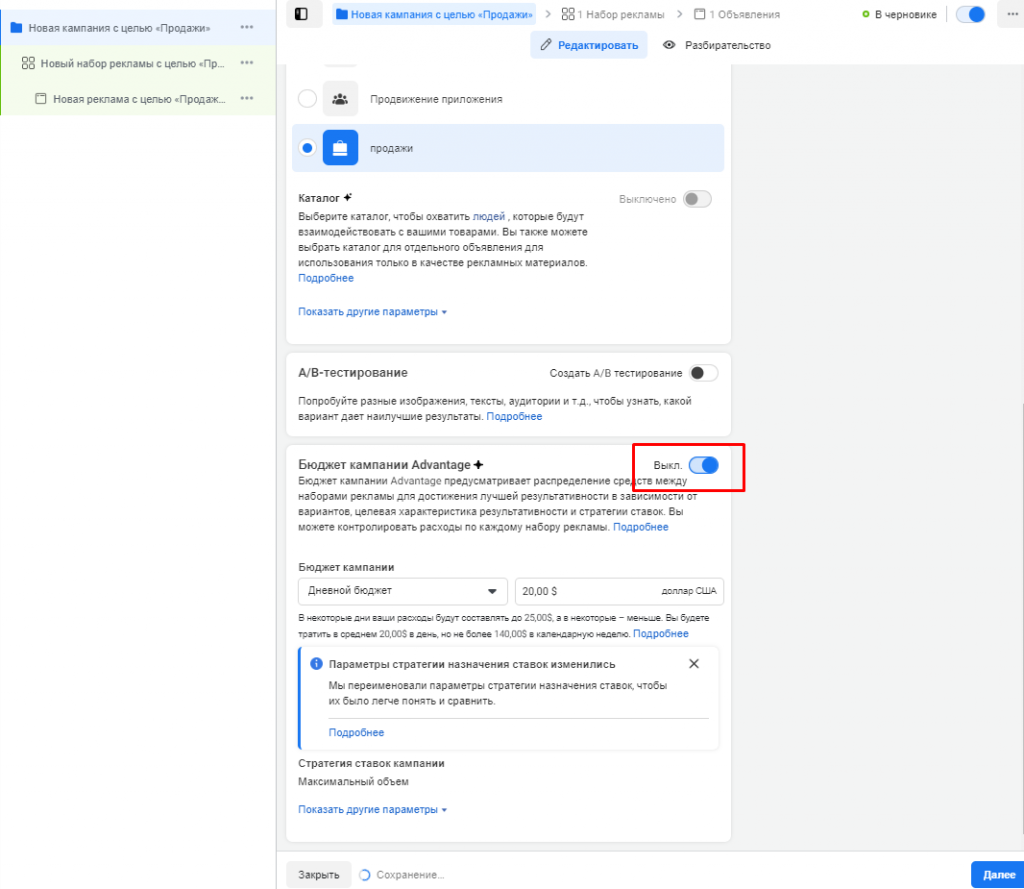Open options menu for «Новая реклама» row
The width and height of the screenshot is (1024, 889).
click(247, 98)
